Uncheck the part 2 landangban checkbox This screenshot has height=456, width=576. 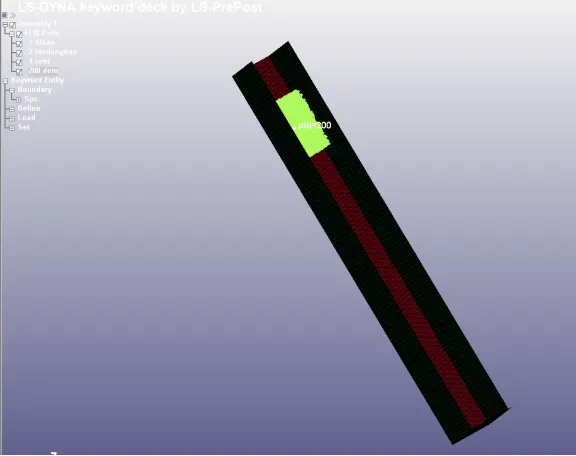19,53
